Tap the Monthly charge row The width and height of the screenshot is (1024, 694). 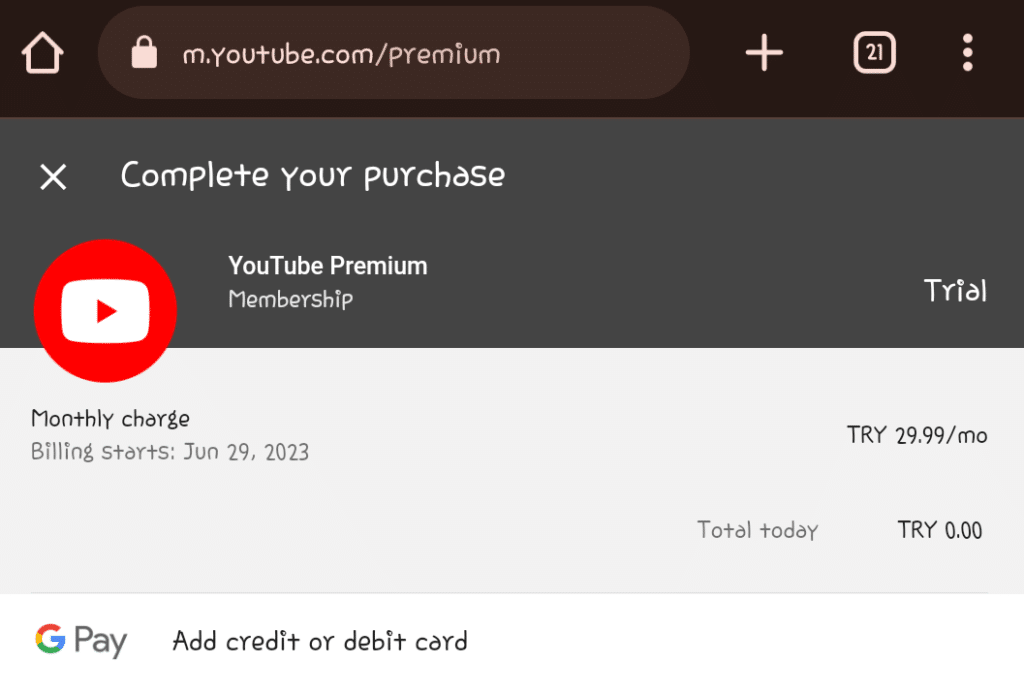click(110, 419)
